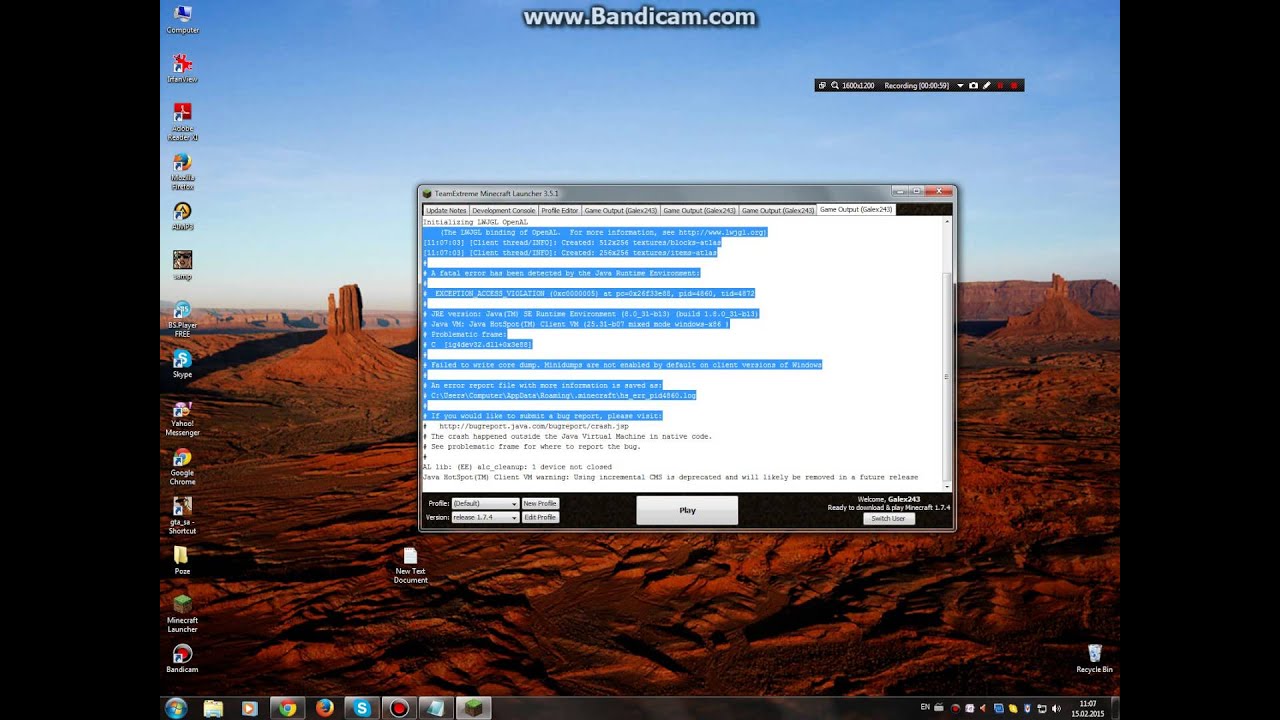The height and width of the screenshot is (720, 1280).
Task: Click the Switch User button
Action: coord(888,519)
